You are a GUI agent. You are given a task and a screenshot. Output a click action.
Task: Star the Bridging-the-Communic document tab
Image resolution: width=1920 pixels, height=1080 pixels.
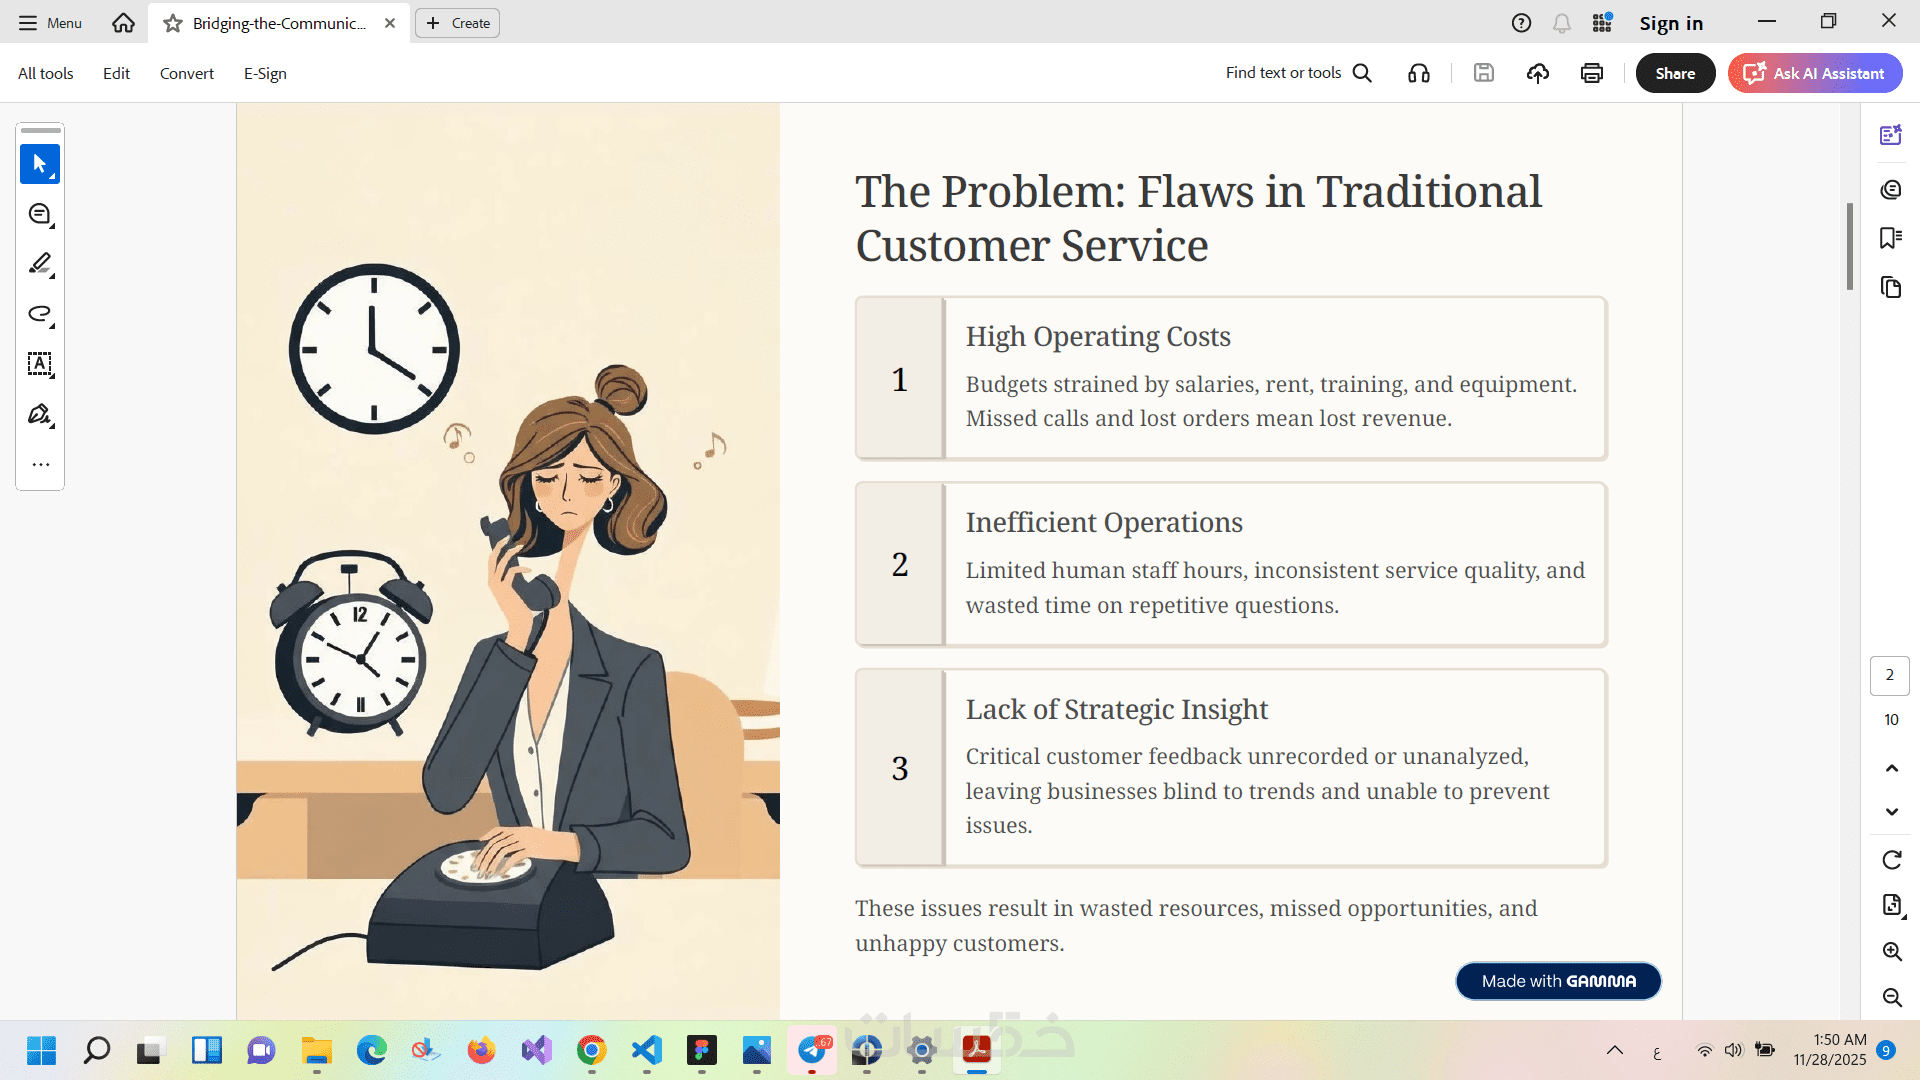coord(173,23)
